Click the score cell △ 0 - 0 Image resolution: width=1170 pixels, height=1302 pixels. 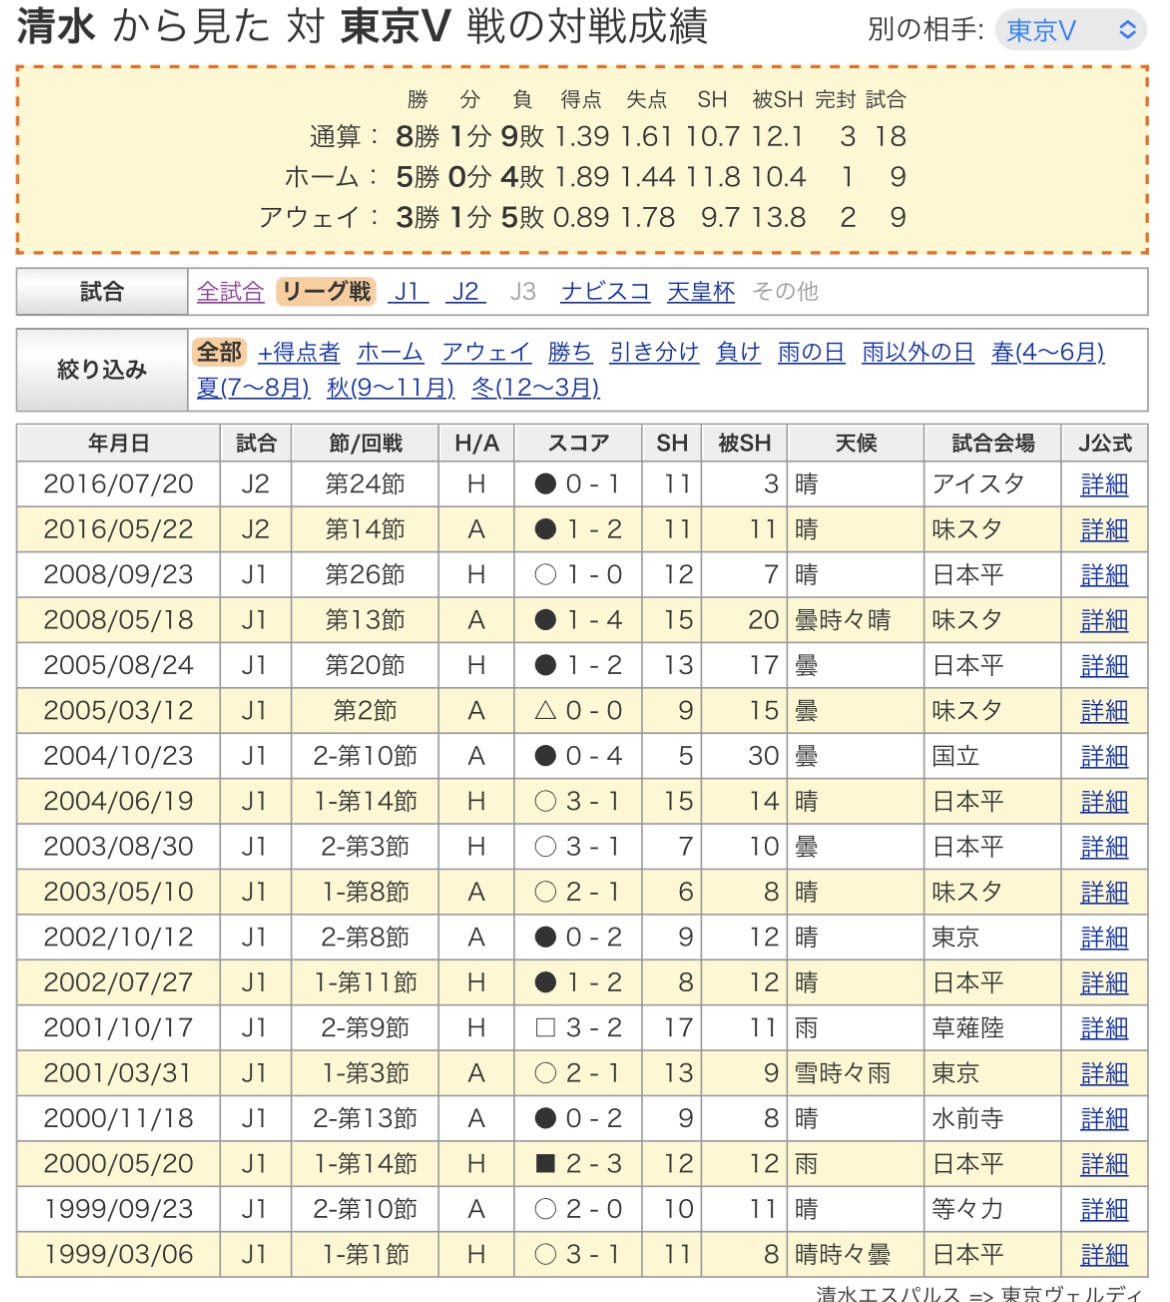click(579, 711)
